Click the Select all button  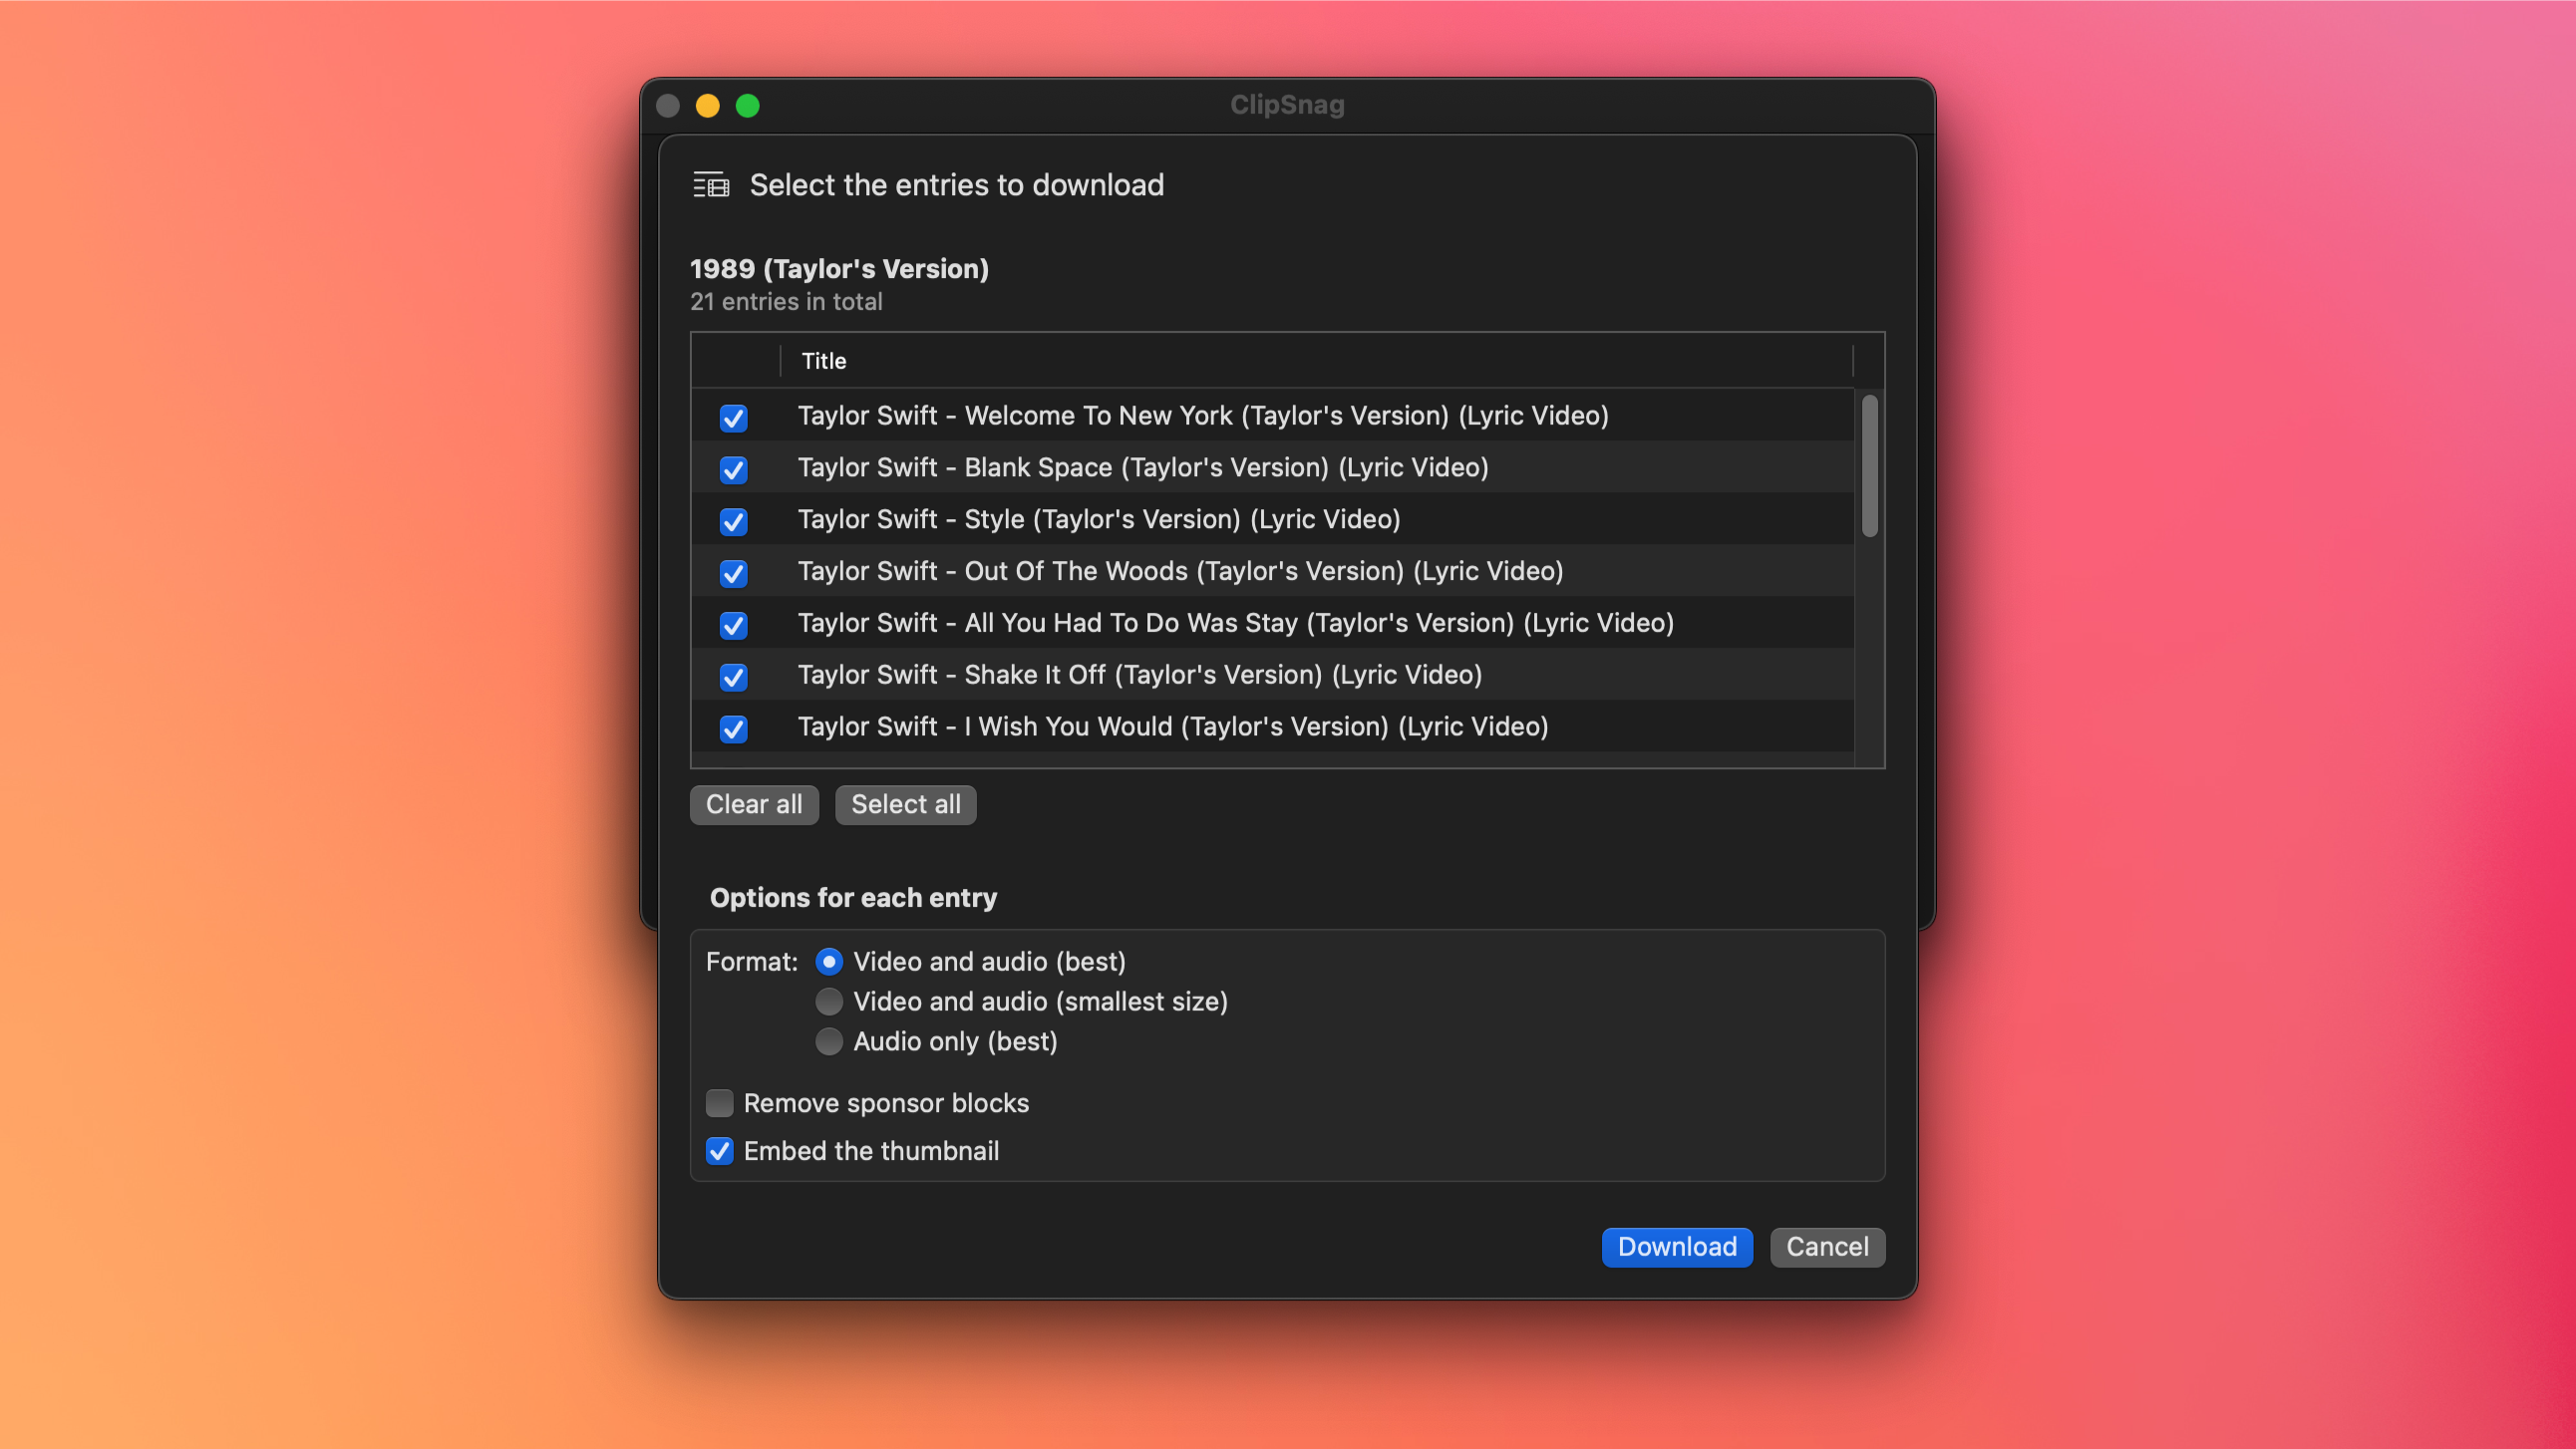tap(905, 805)
